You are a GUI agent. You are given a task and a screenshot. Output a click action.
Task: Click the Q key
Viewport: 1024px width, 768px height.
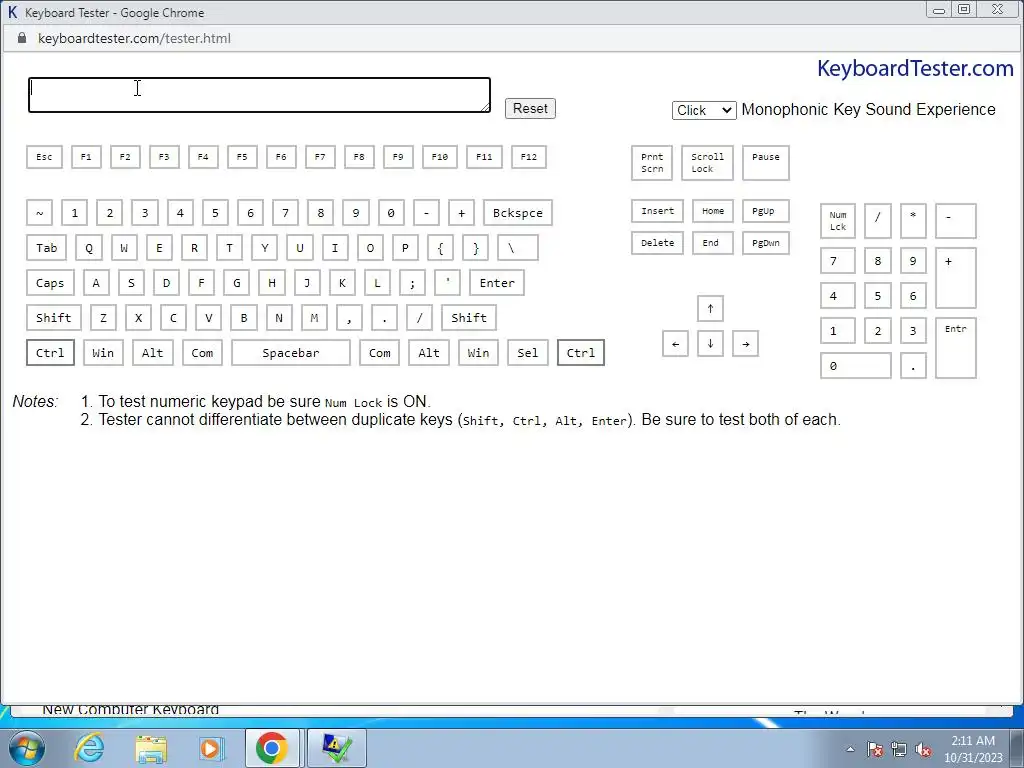[89, 248]
